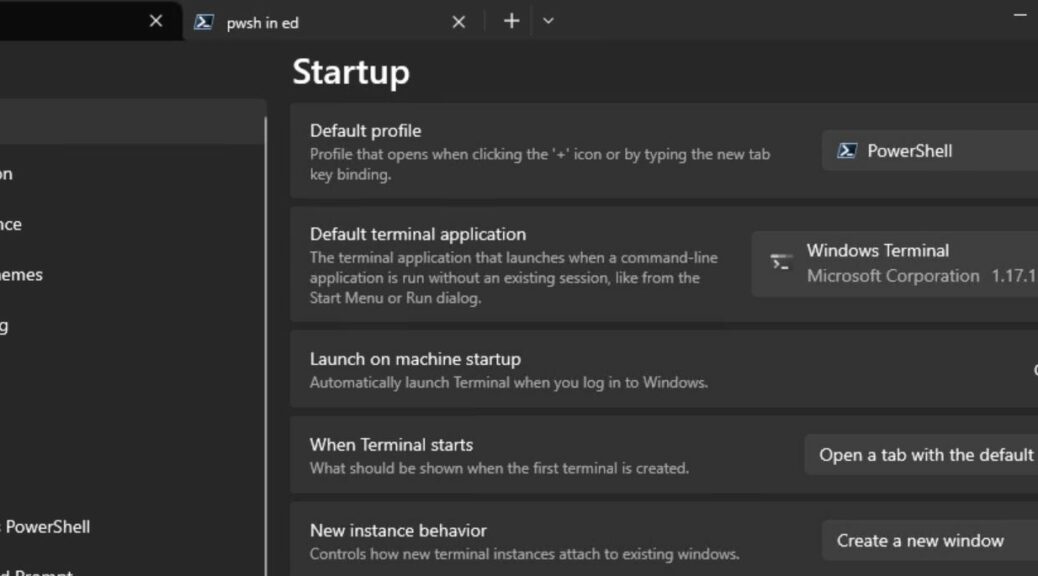
Task: Minimize the Terminal window
Action: click(1020, 15)
